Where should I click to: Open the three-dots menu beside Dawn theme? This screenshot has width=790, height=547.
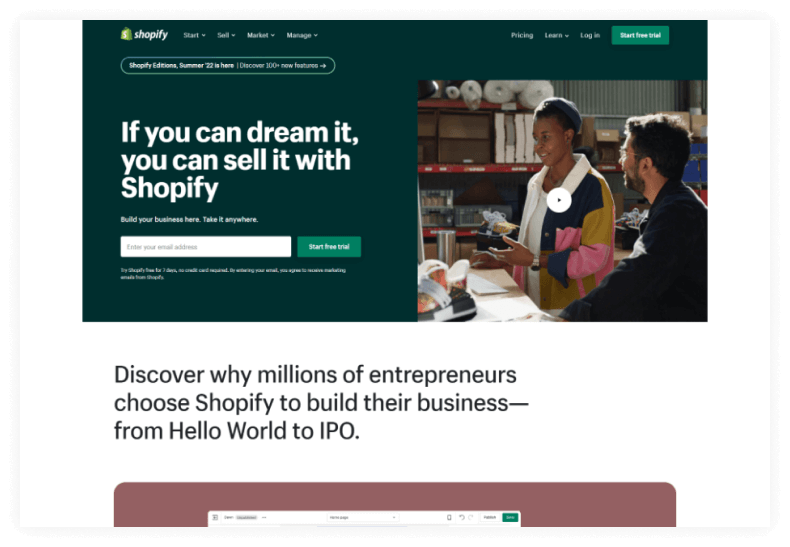click(x=264, y=517)
